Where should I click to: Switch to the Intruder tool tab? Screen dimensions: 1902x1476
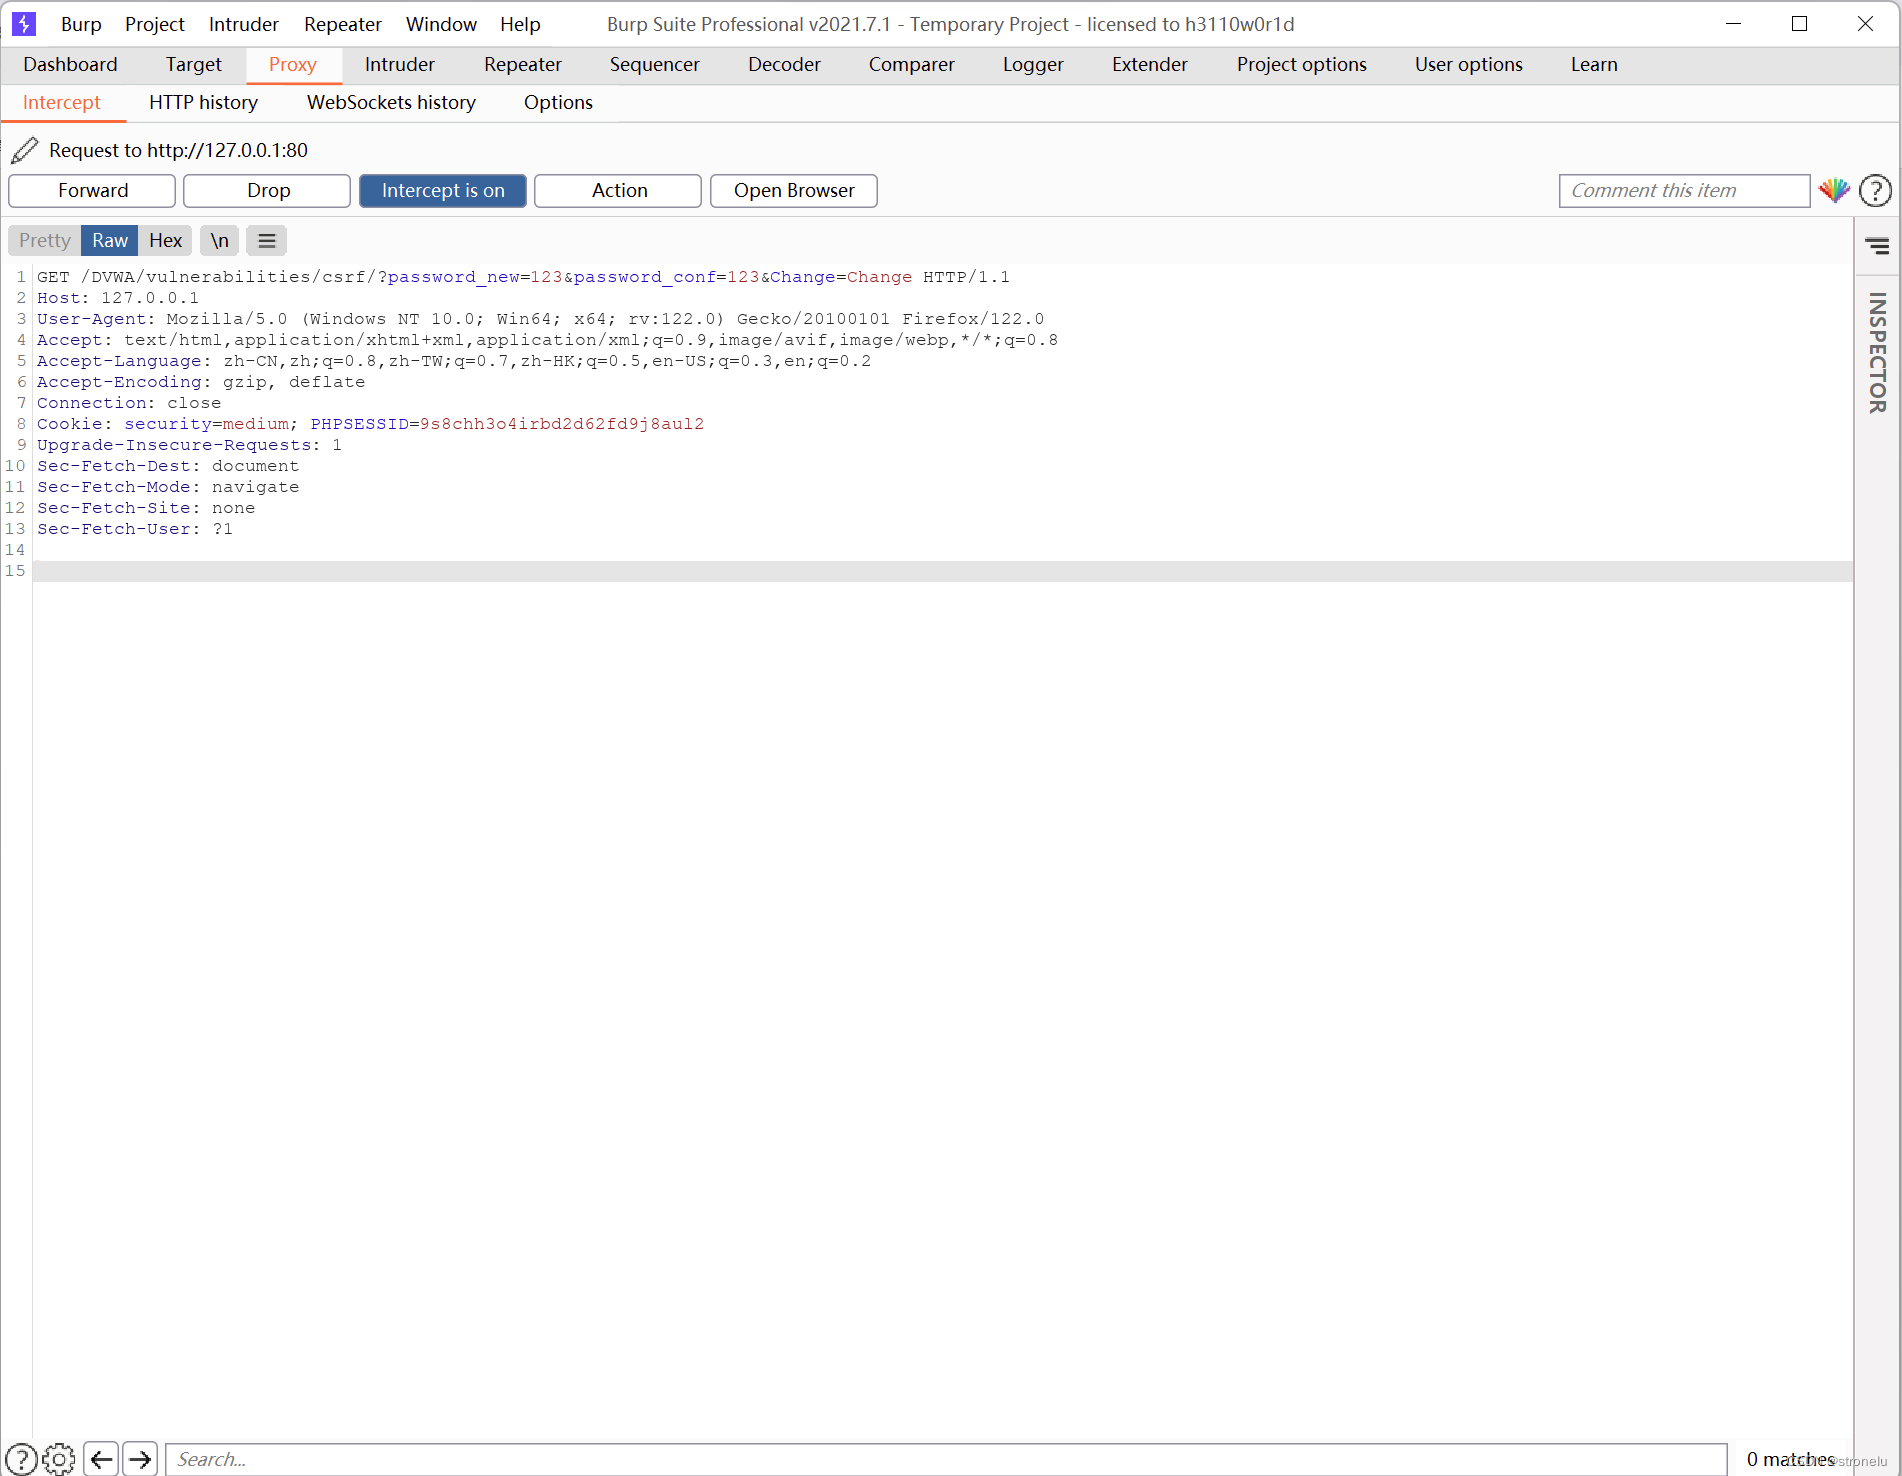pyautogui.click(x=400, y=64)
